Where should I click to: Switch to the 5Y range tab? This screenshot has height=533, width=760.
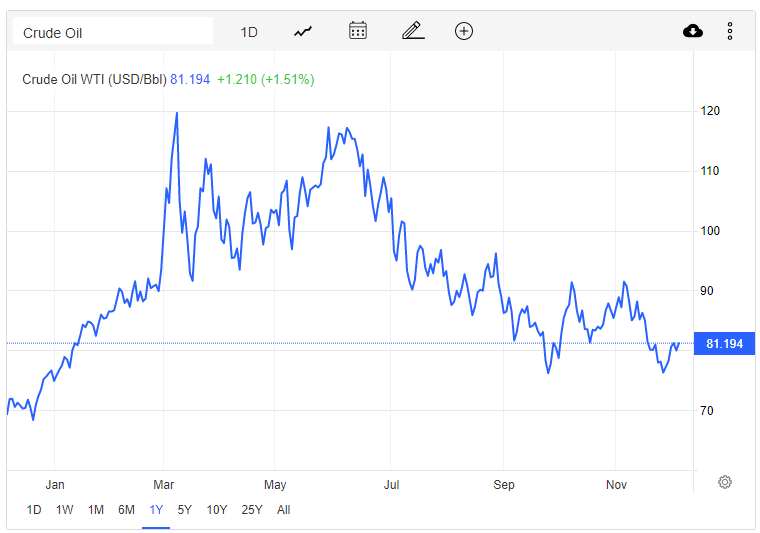point(185,510)
